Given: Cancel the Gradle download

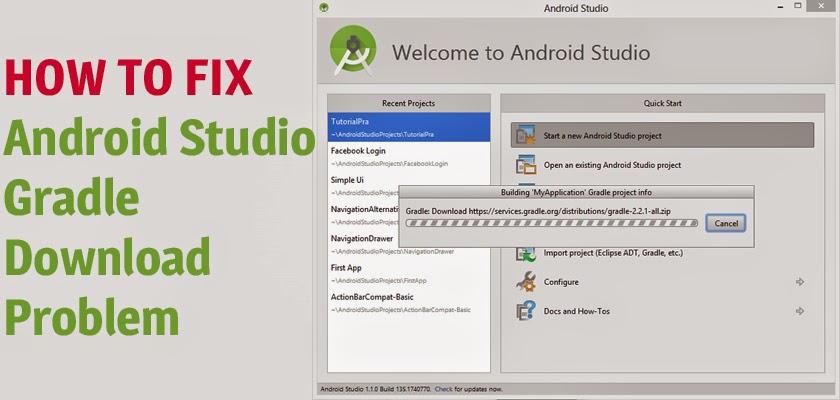Looking at the screenshot, I should [x=726, y=223].
